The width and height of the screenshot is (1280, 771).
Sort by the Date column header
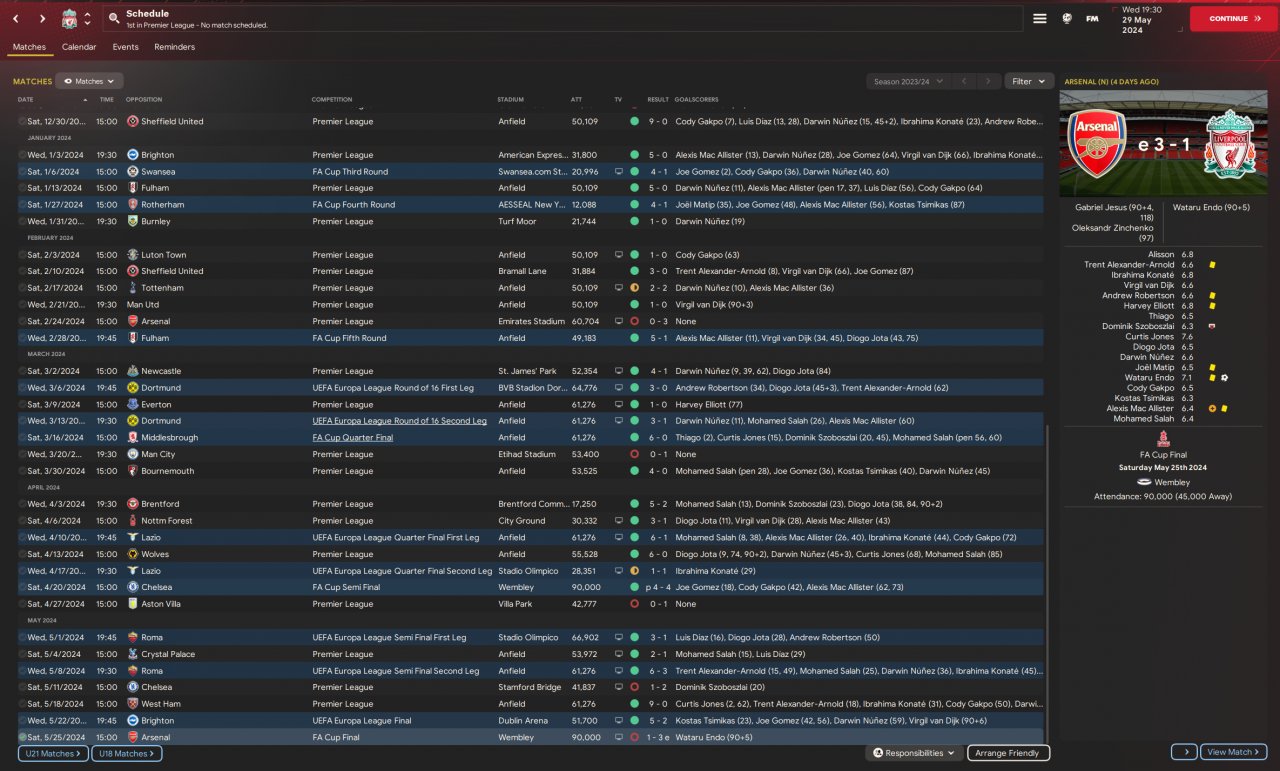26,100
